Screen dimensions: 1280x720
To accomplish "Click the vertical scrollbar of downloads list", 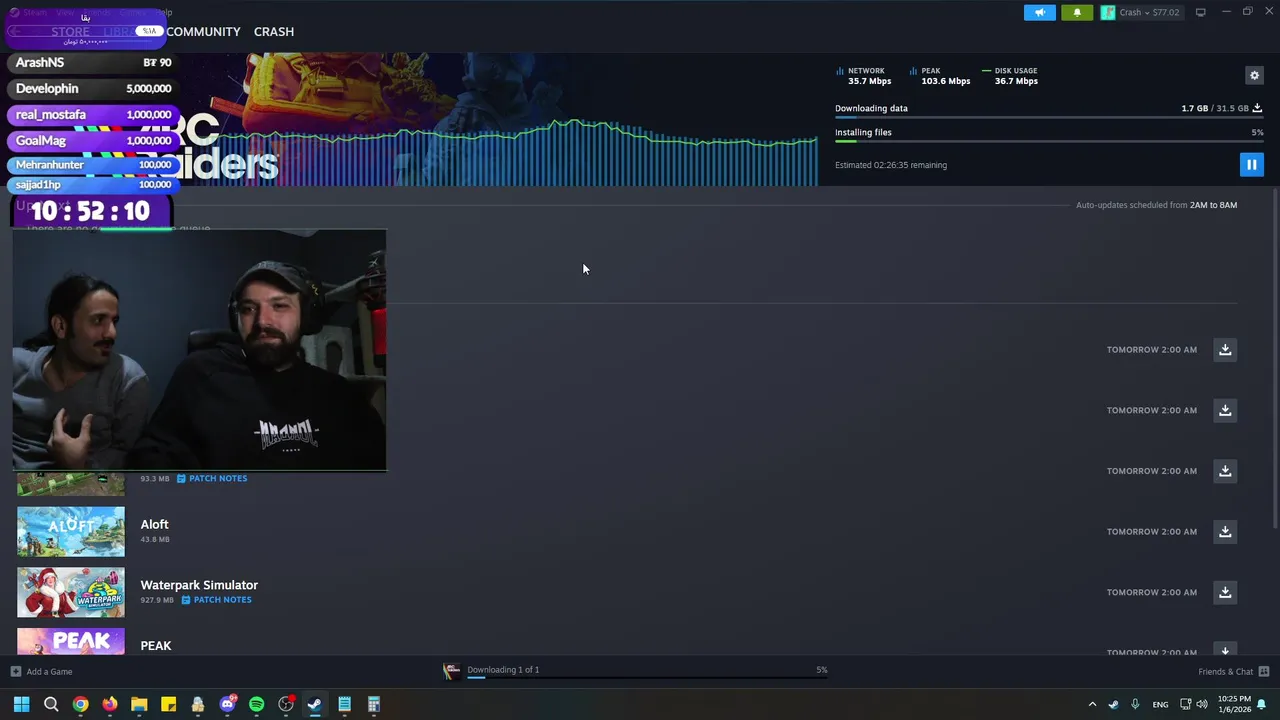I will coord(1273,360).
